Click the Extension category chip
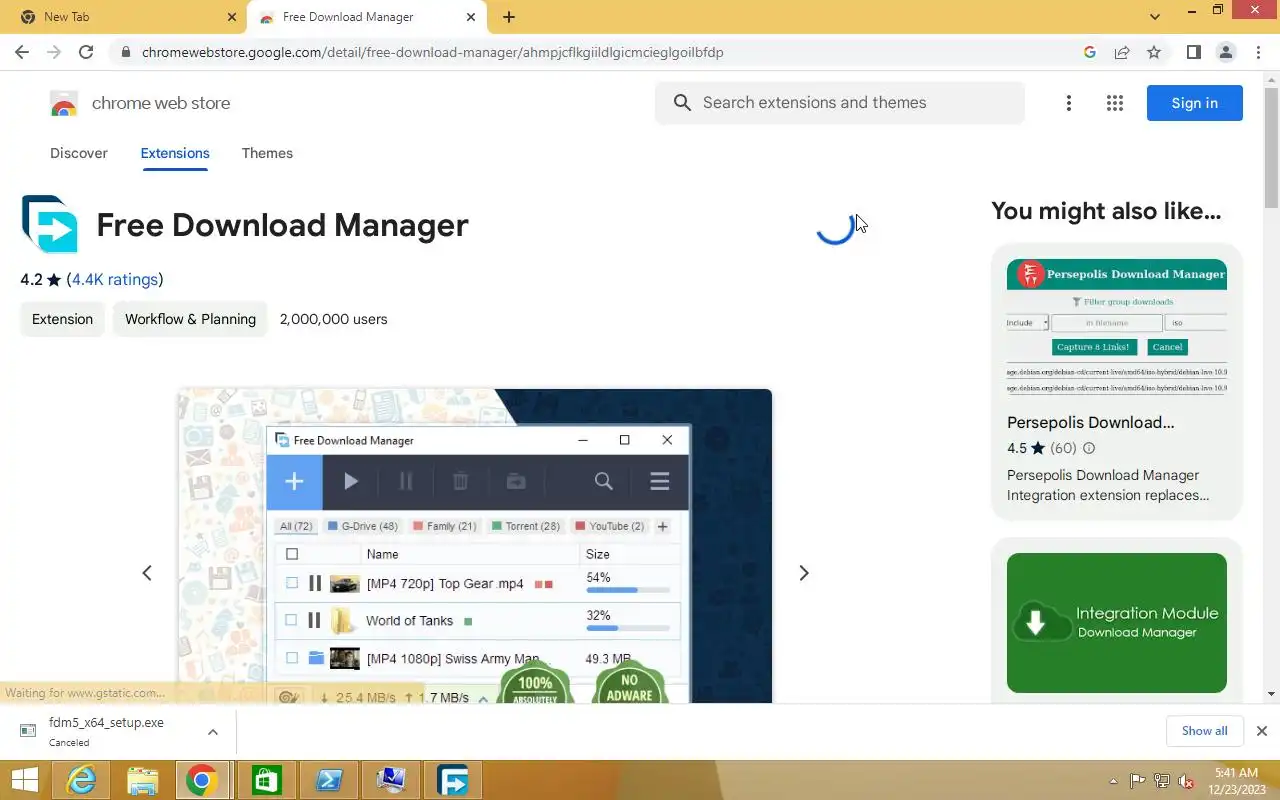This screenshot has width=1280, height=800. (62, 319)
